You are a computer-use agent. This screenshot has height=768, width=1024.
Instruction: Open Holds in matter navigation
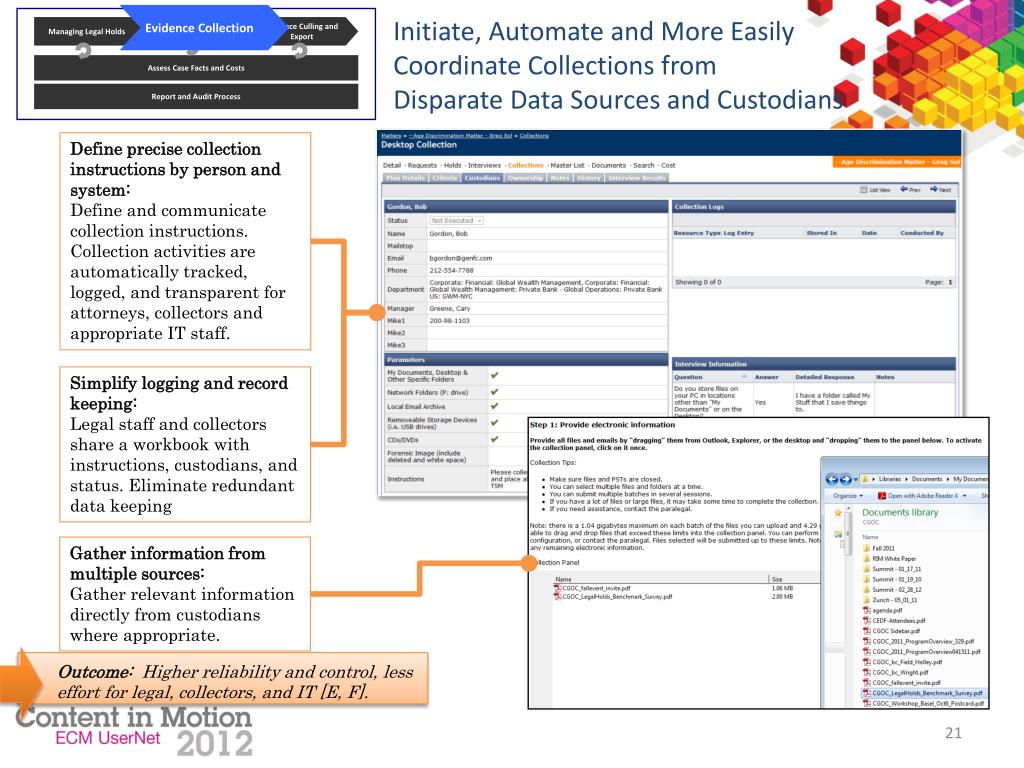click(x=453, y=165)
